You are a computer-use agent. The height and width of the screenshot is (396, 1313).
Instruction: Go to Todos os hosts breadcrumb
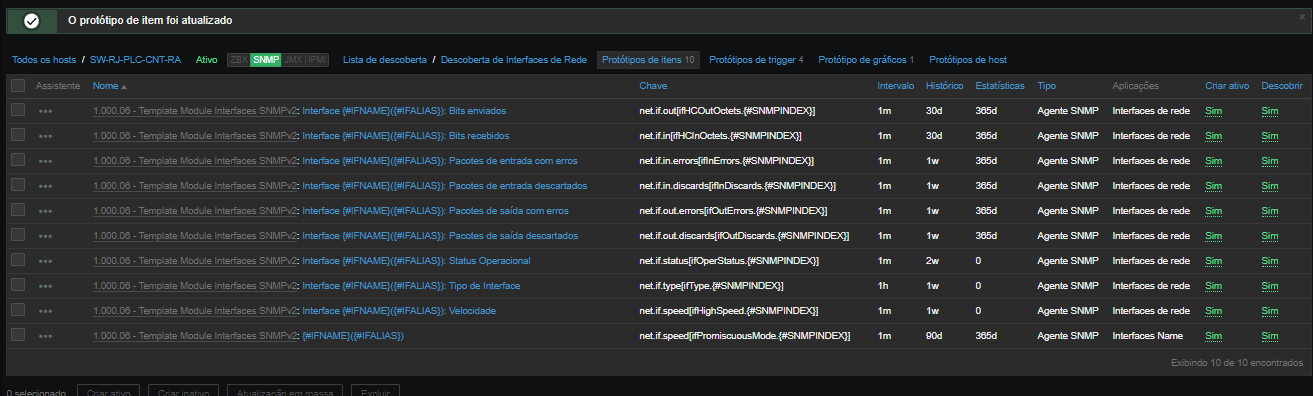pyautogui.click(x=43, y=60)
